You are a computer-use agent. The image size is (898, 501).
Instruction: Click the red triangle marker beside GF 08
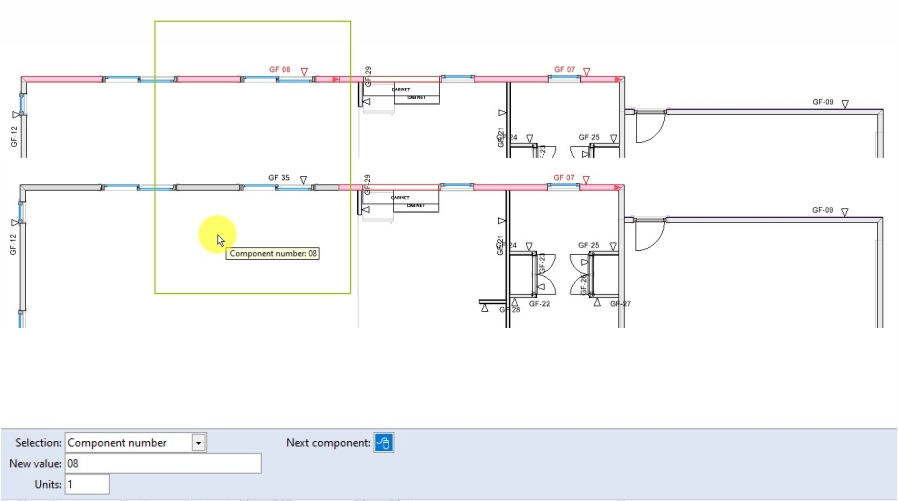click(x=305, y=72)
